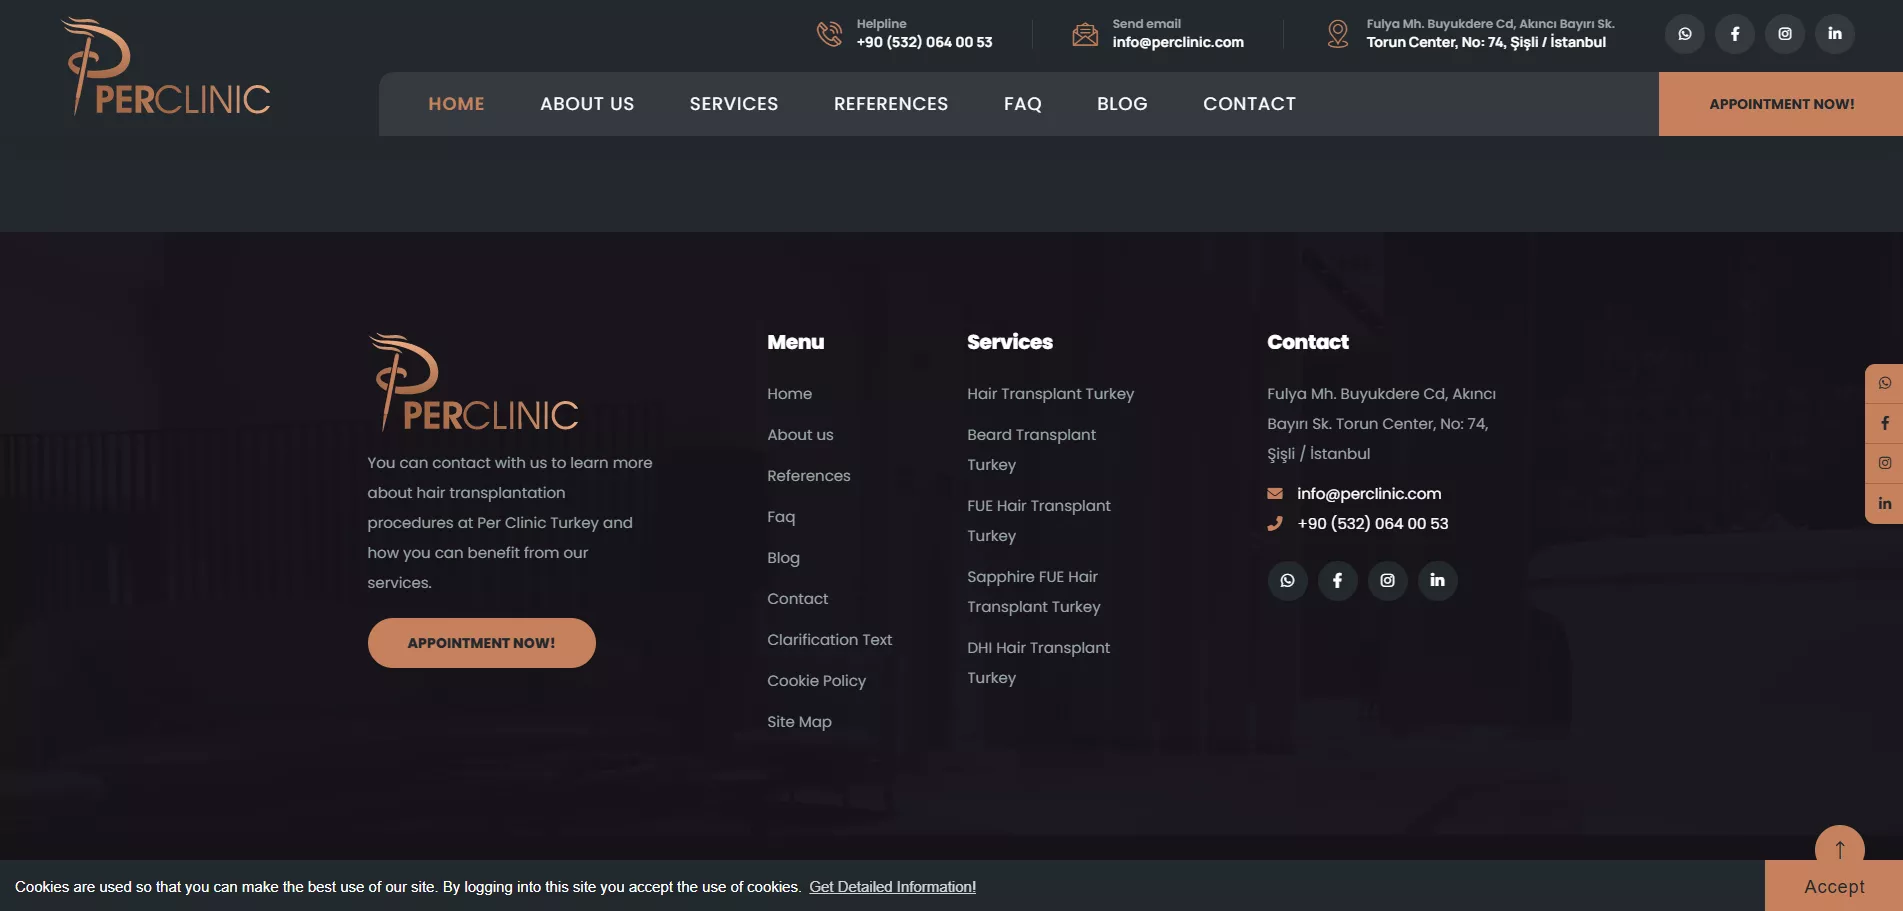Open the Services navigation menu item
The width and height of the screenshot is (1903, 911).
(x=733, y=104)
